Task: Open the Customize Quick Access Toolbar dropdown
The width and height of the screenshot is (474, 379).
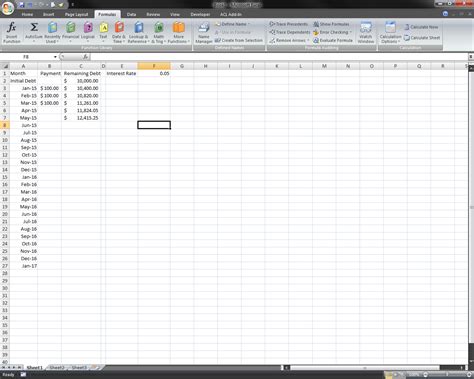Action: coord(73,5)
